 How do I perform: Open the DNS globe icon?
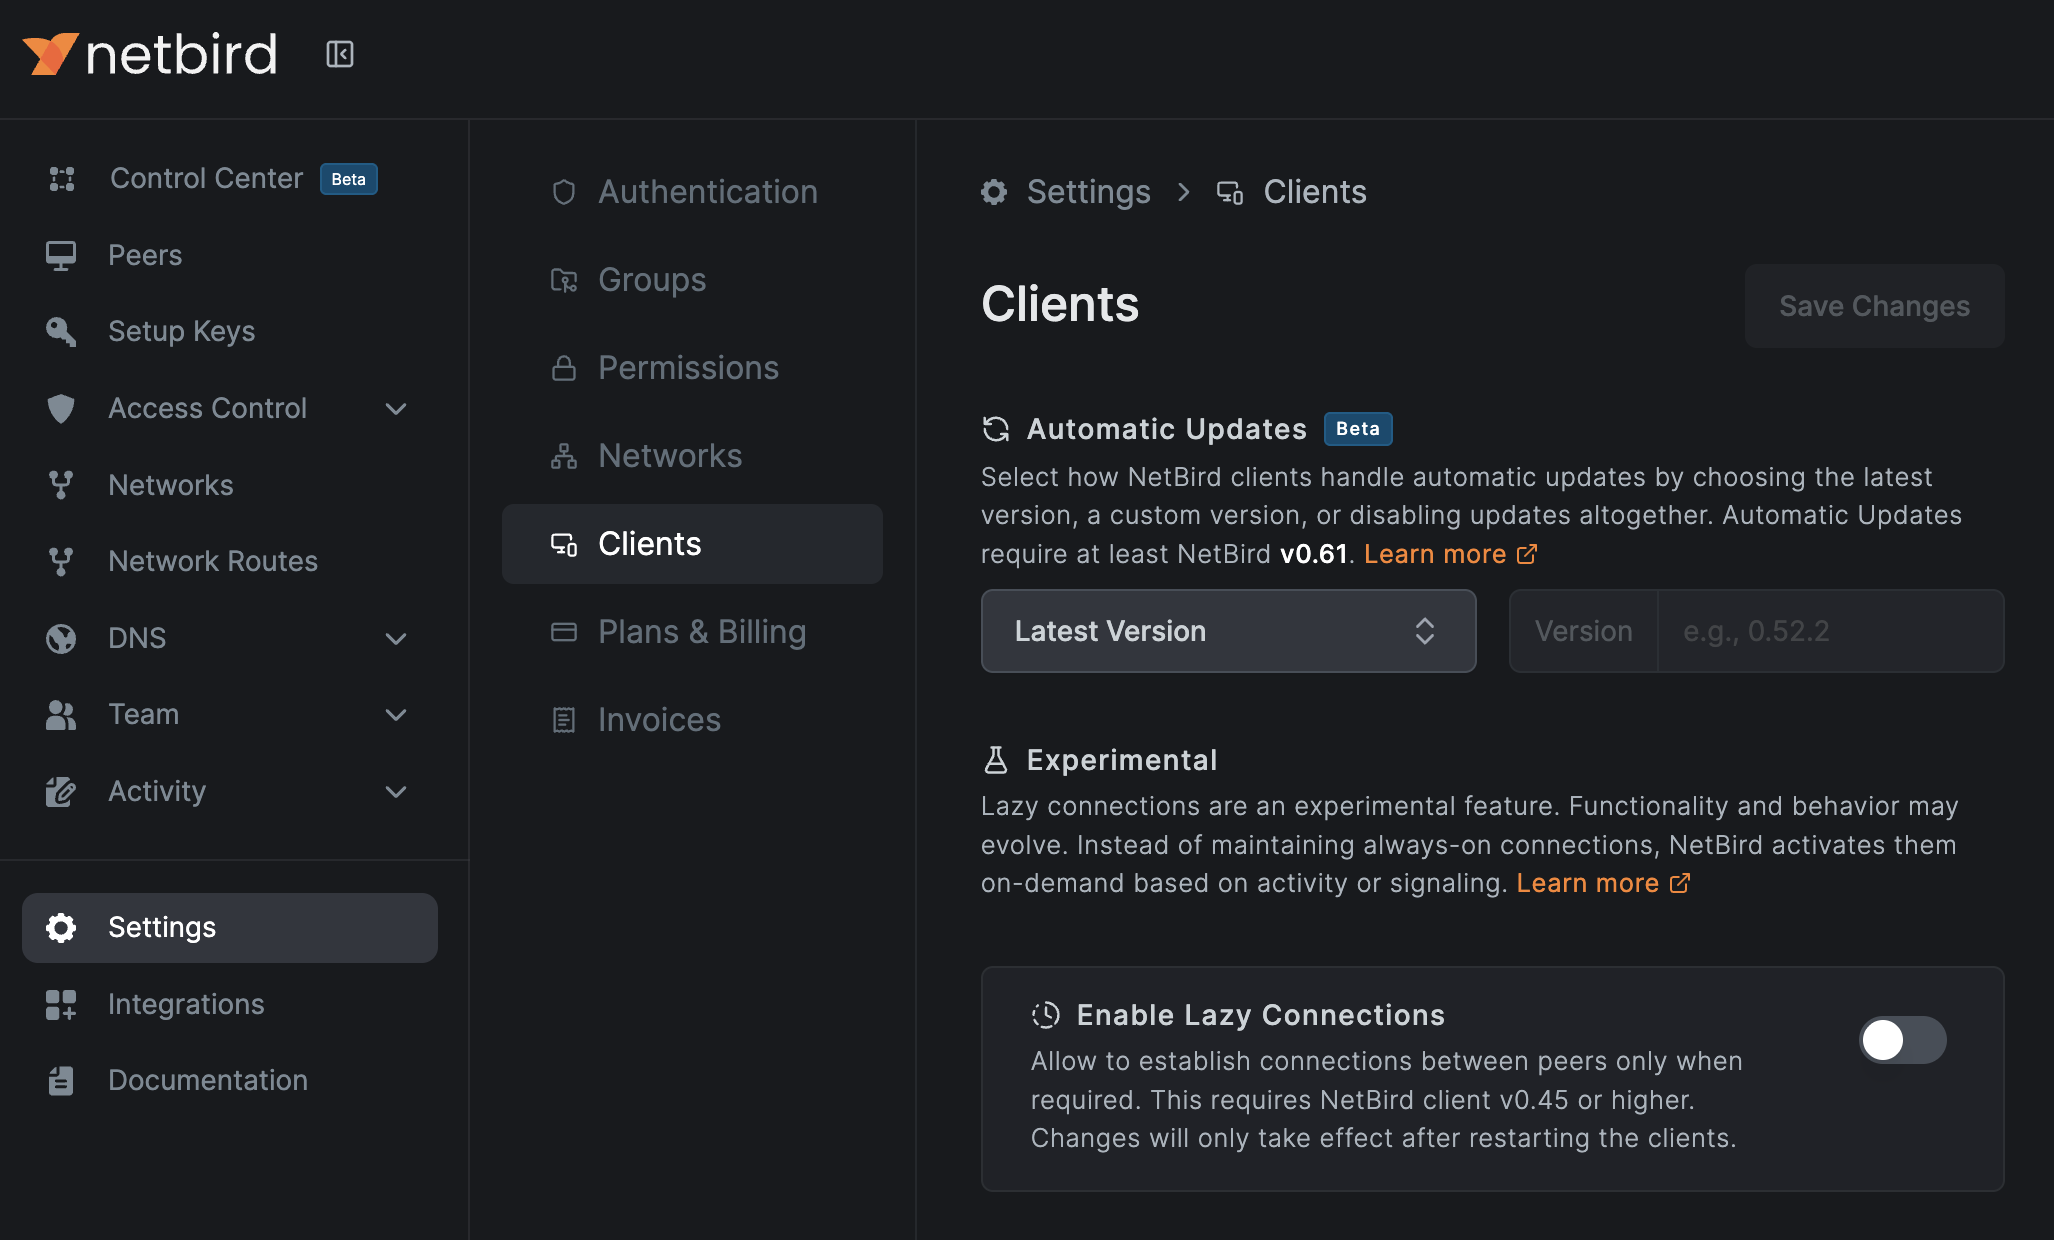(62, 638)
